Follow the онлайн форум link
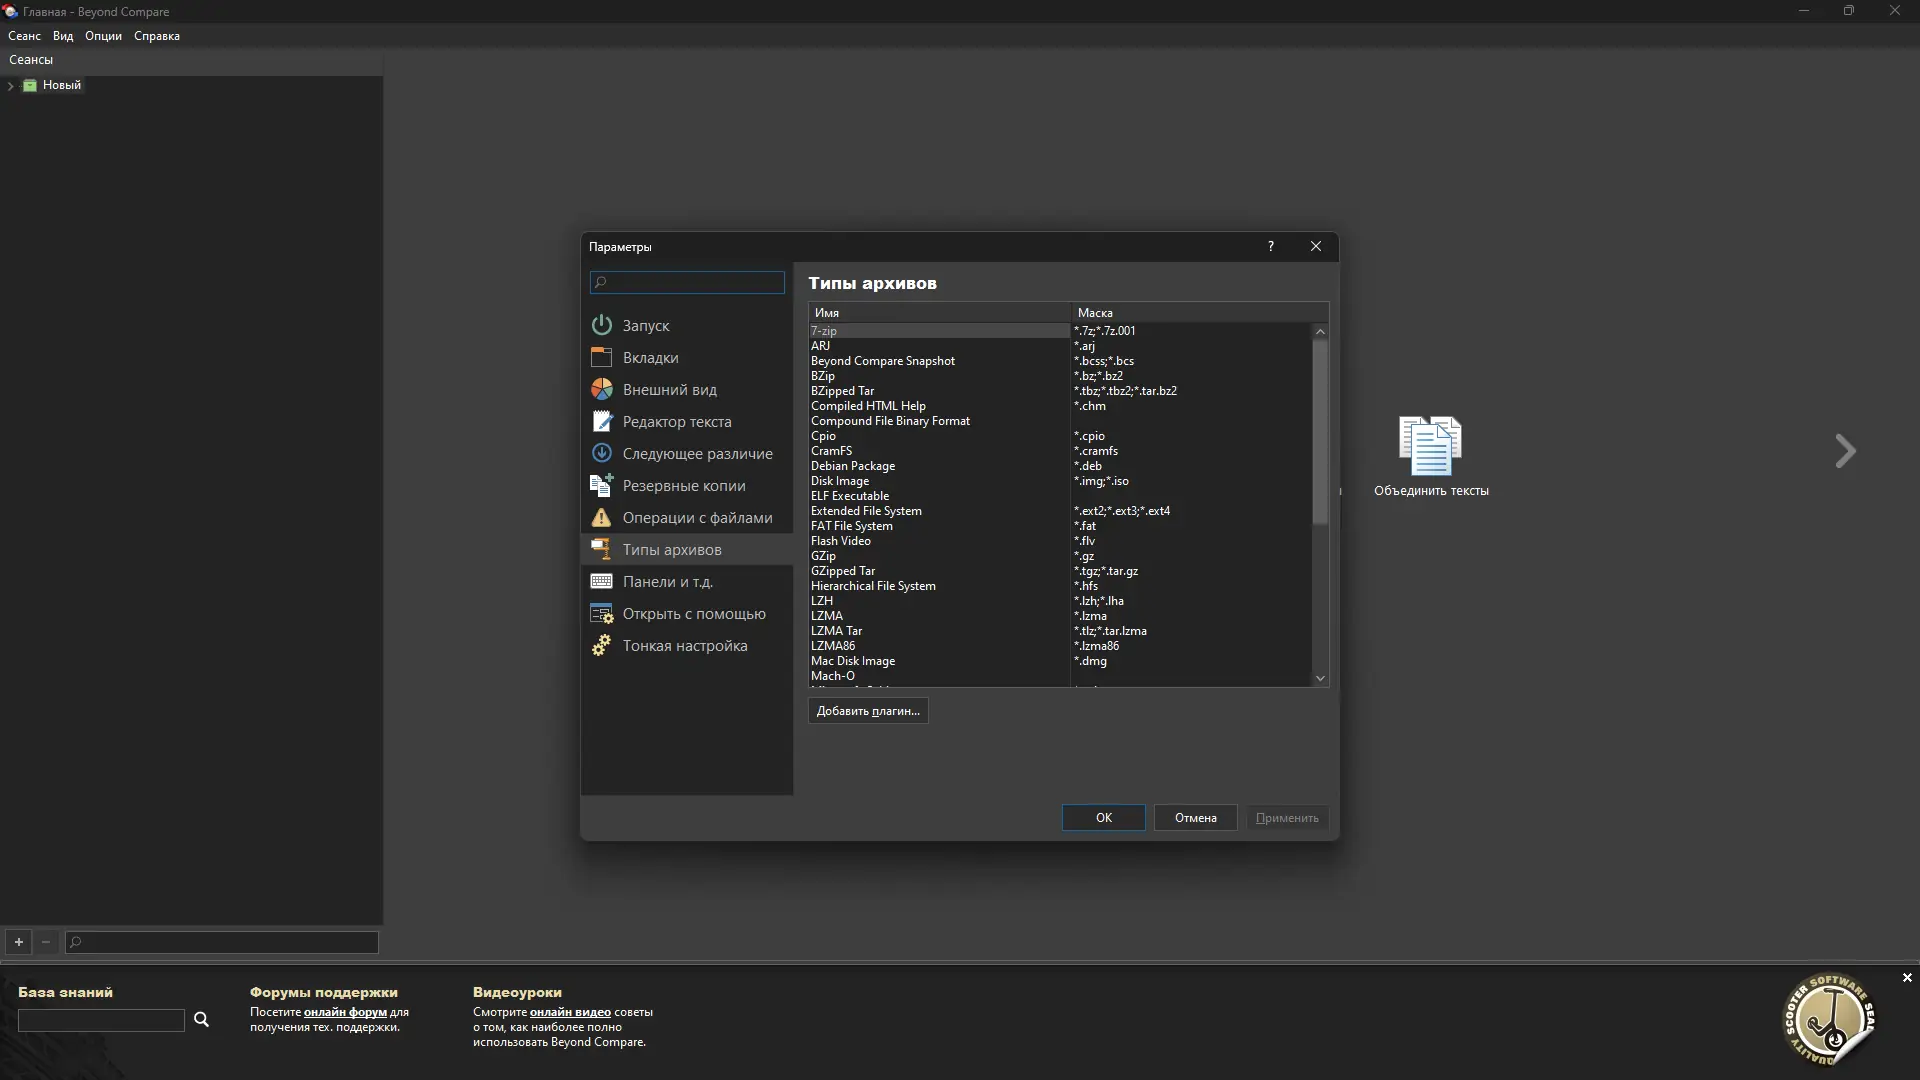 [x=345, y=1012]
